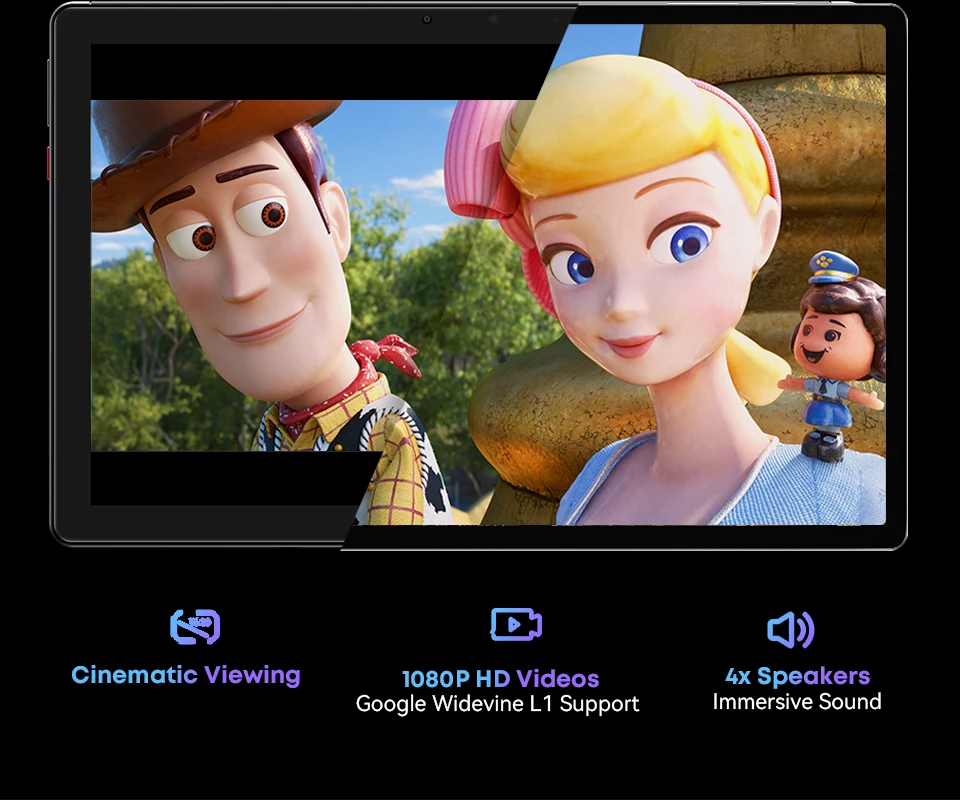Click the red power button on tablet edge
The image size is (960, 800).
(x=48, y=163)
